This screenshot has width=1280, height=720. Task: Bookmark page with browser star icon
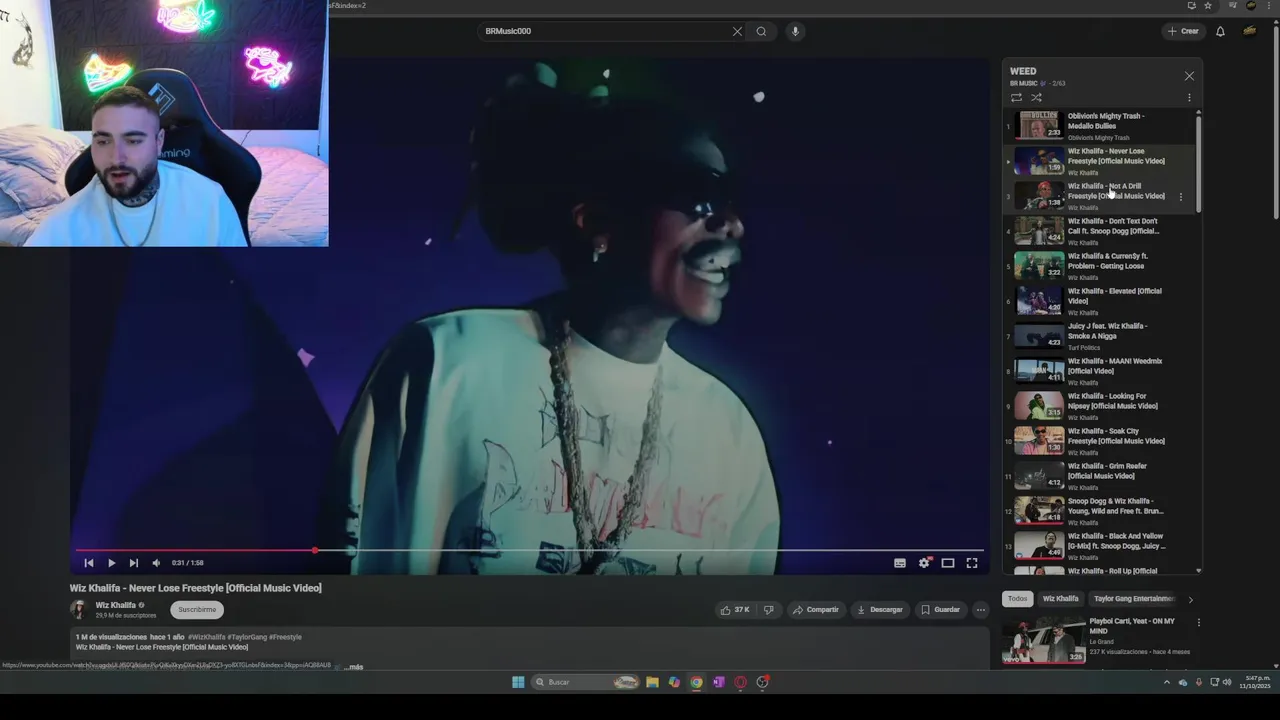point(1208,5)
